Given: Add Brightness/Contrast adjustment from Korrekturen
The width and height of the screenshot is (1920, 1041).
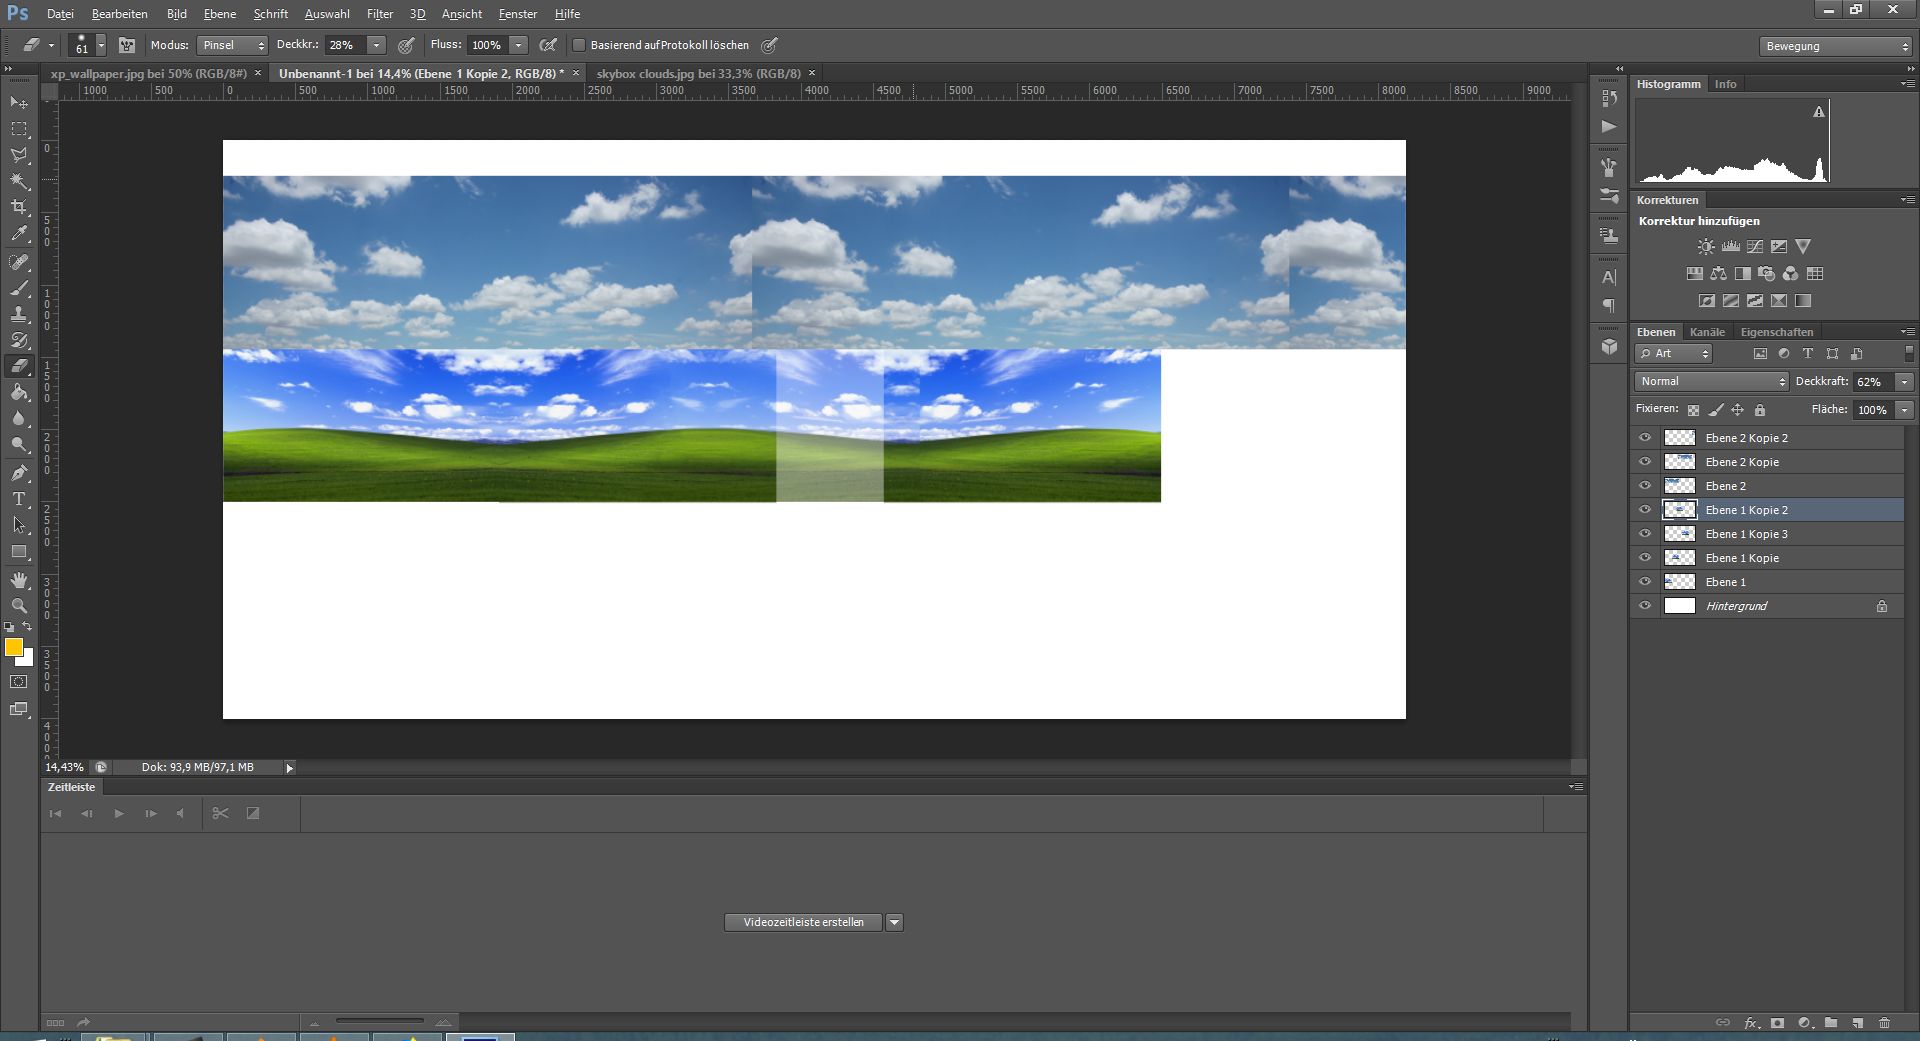Looking at the screenshot, I should (x=1706, y=246).
